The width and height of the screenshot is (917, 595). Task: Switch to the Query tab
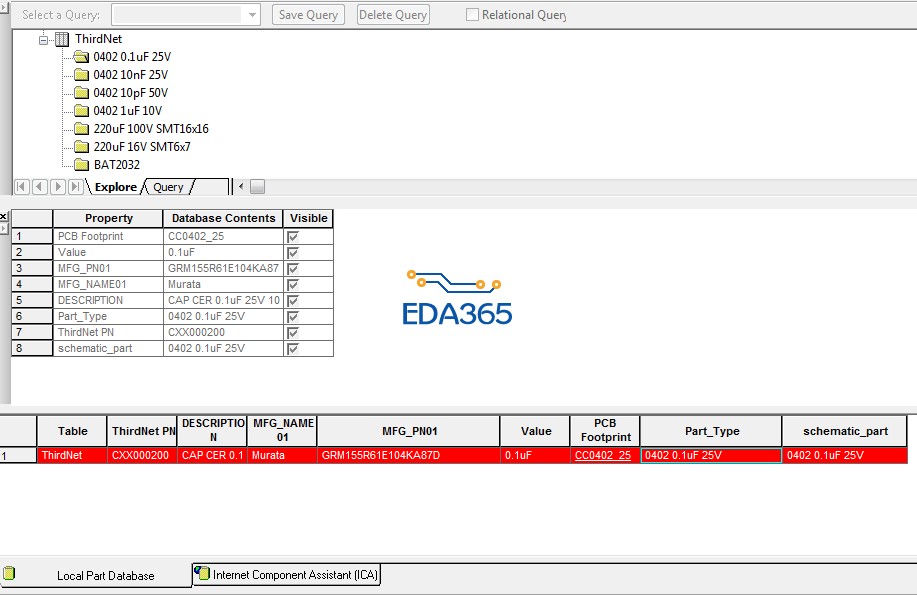168,187
